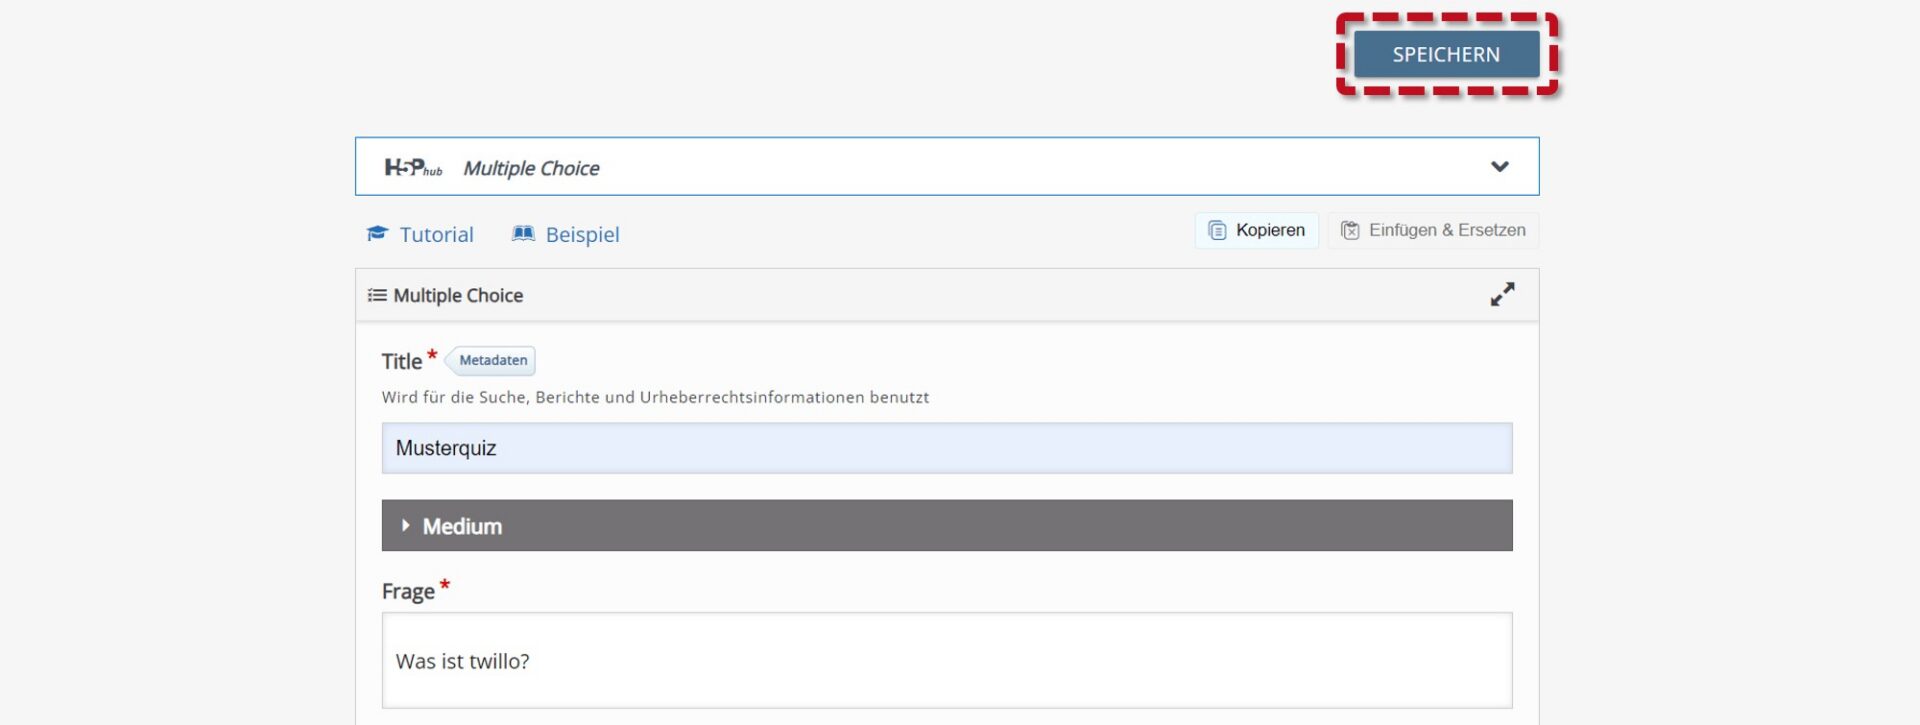Open the Metadaten button next to Title
This screenshot has width=1920, height=725.
tap(491, 360)
